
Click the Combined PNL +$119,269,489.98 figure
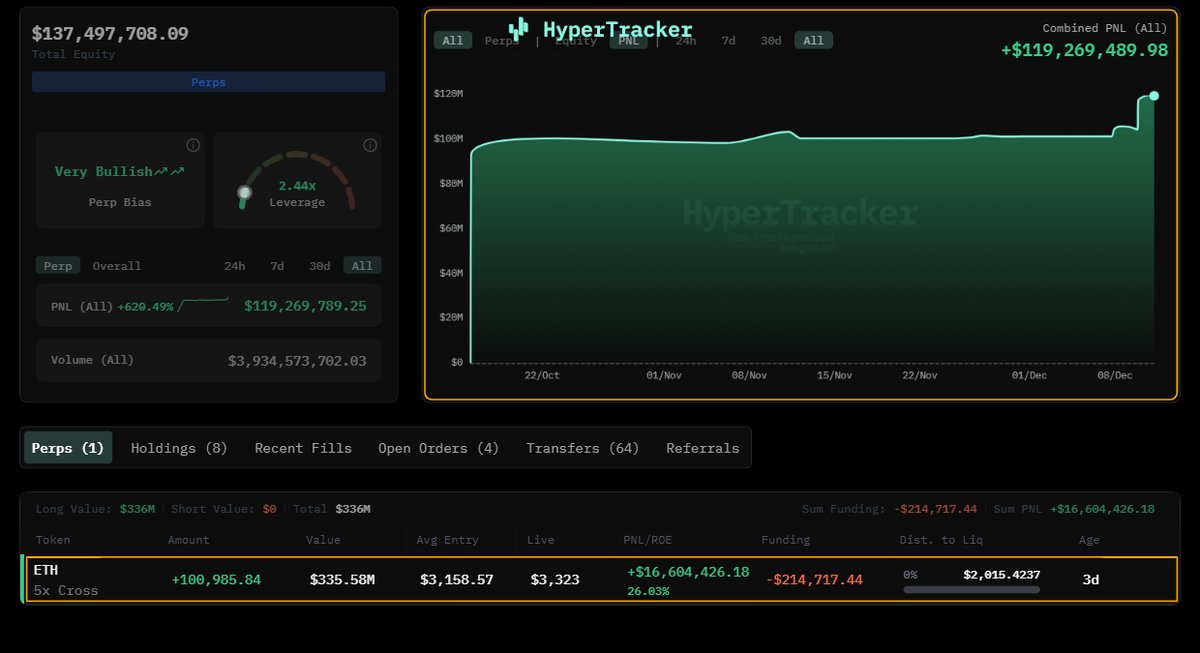point(1084,50)
